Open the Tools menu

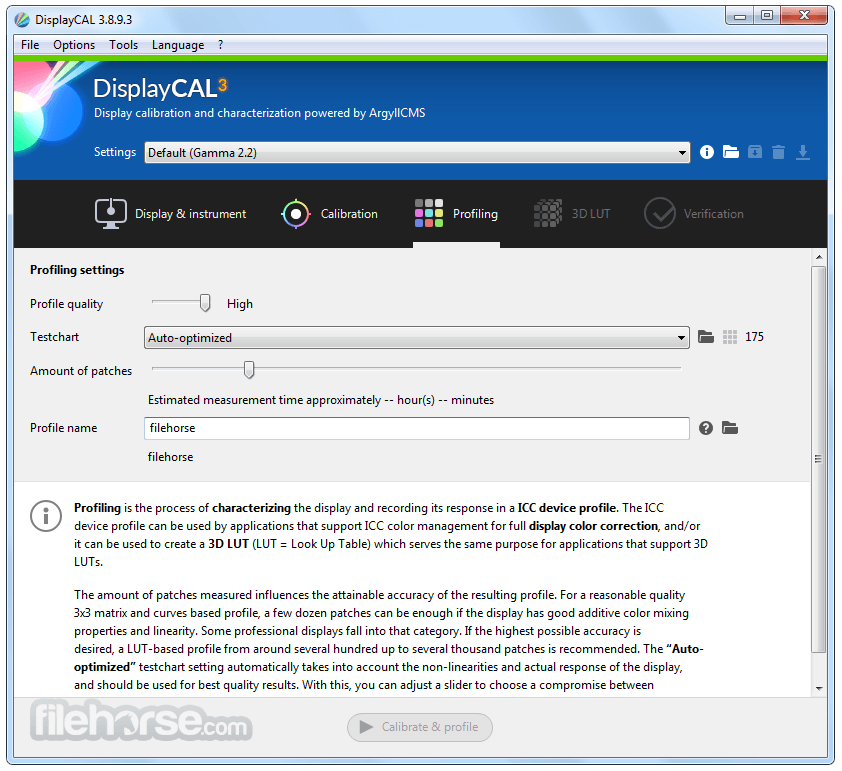tap(124, 45)
